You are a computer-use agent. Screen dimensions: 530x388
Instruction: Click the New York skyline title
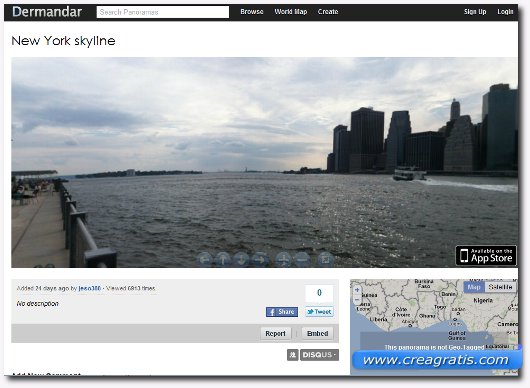point(63,41)
